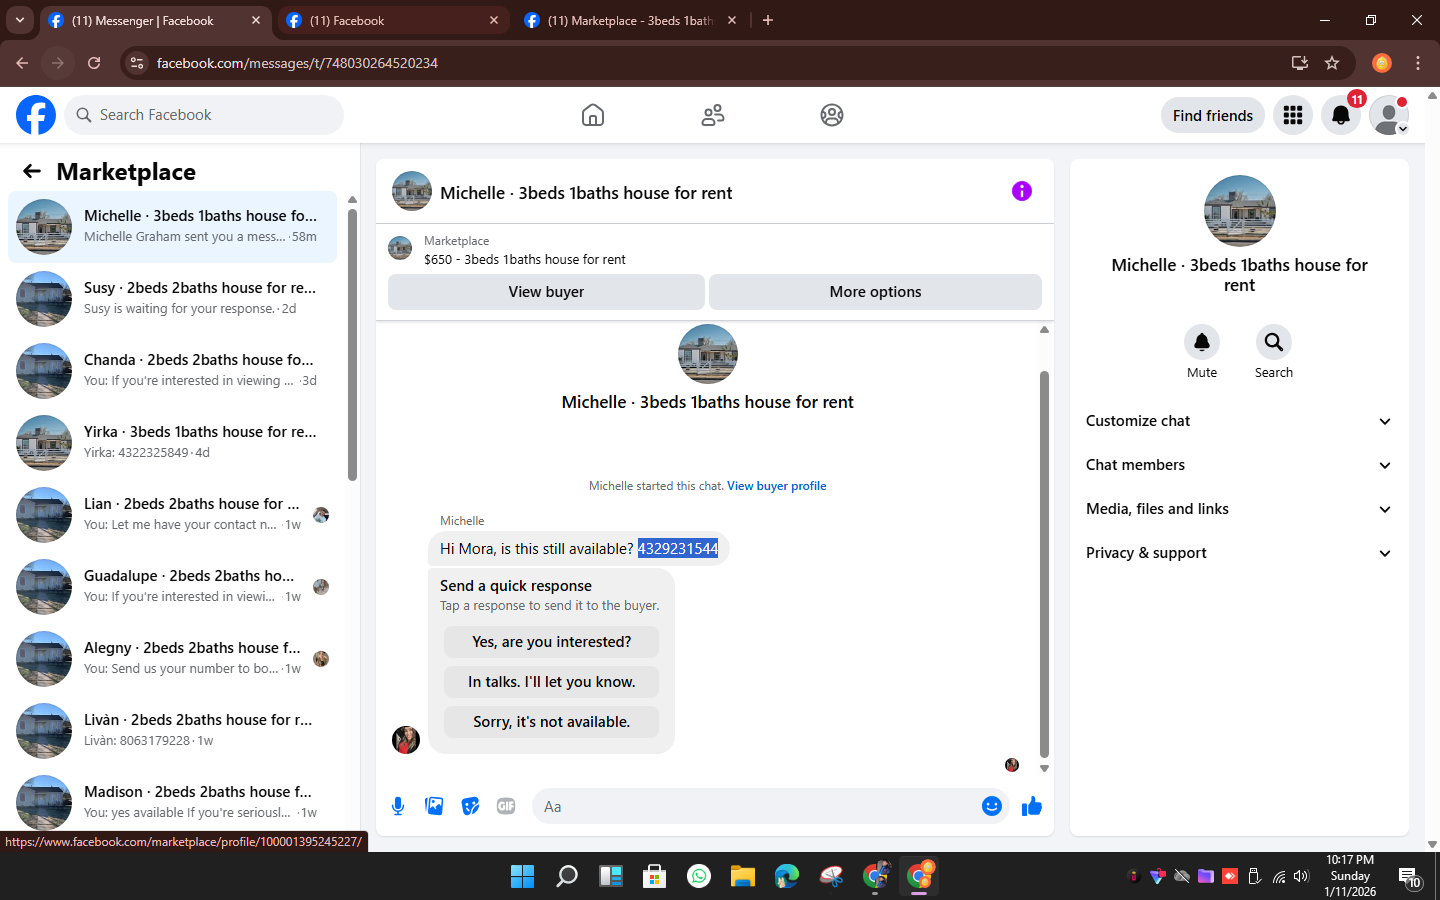Open File Explorer from the taskbar
This screenshot has width=1440, height=900.
[742, 877]
